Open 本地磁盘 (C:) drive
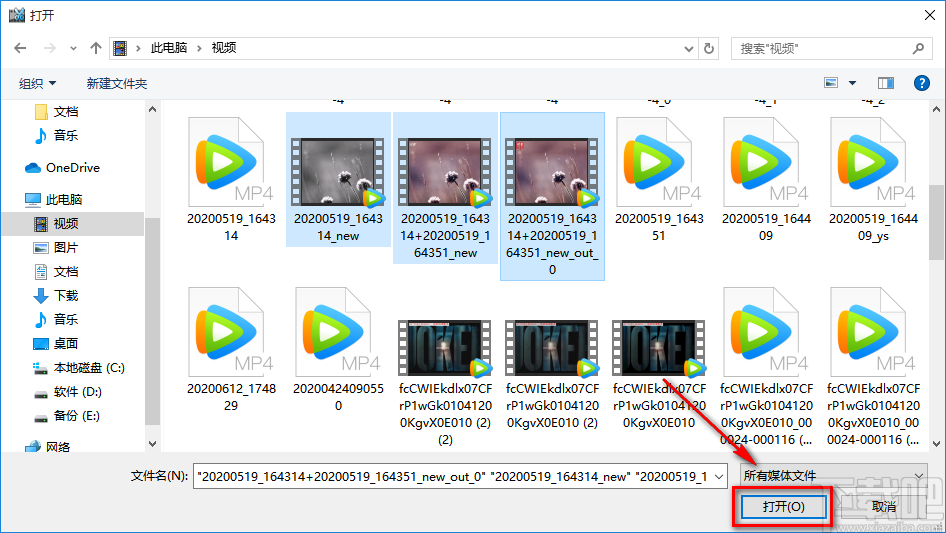This screenshot has width=946, height=533. (80, 368)
